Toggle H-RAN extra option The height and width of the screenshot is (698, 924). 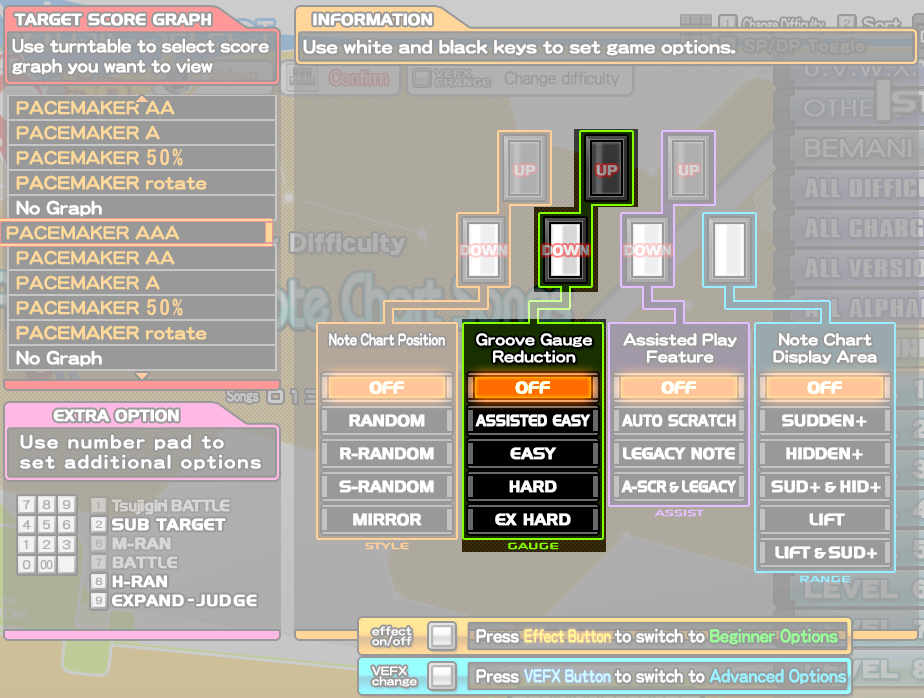(x=130, y=581)
